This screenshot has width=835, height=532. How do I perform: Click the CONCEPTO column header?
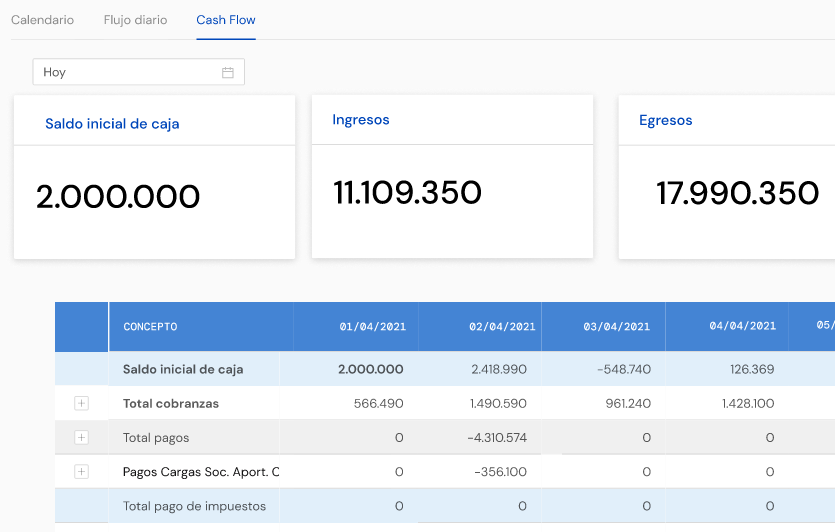click(150, 327)
